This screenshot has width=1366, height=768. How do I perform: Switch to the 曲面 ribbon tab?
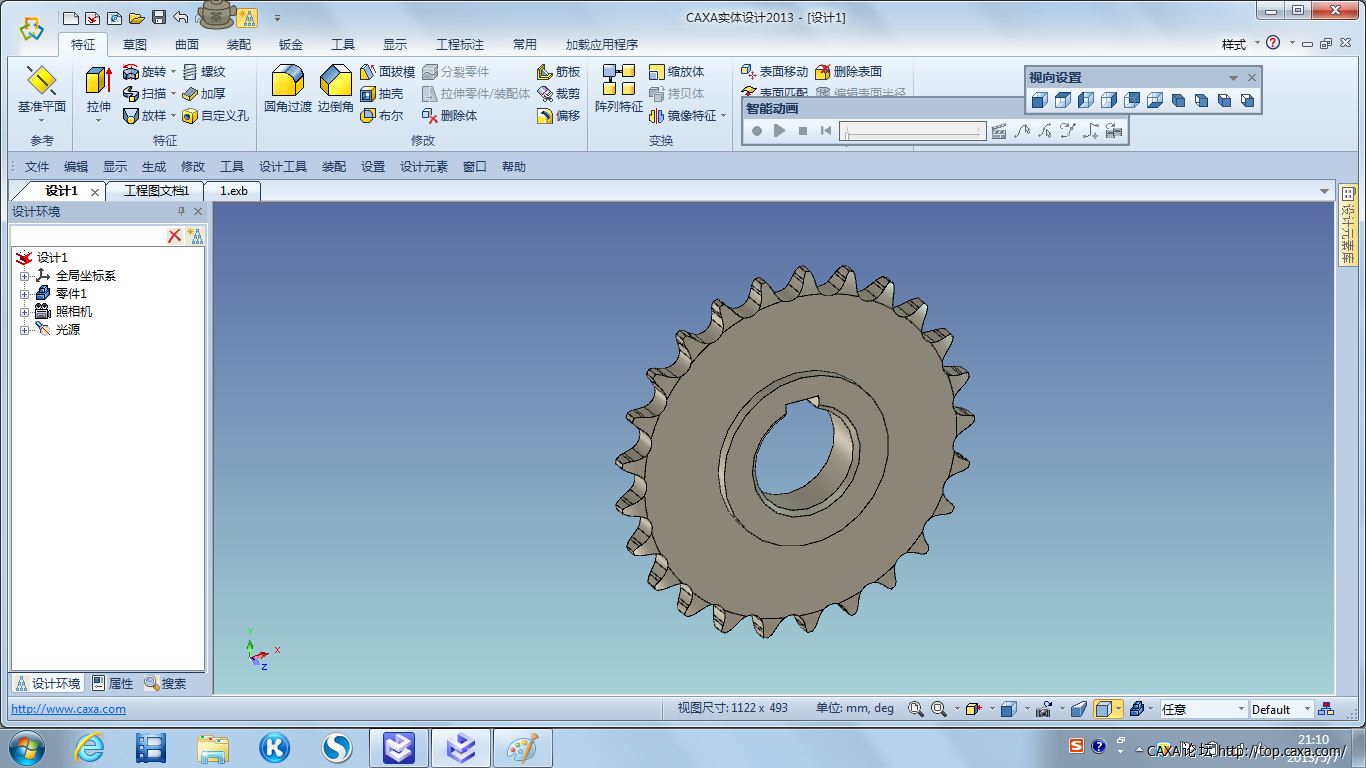(187, 45)
